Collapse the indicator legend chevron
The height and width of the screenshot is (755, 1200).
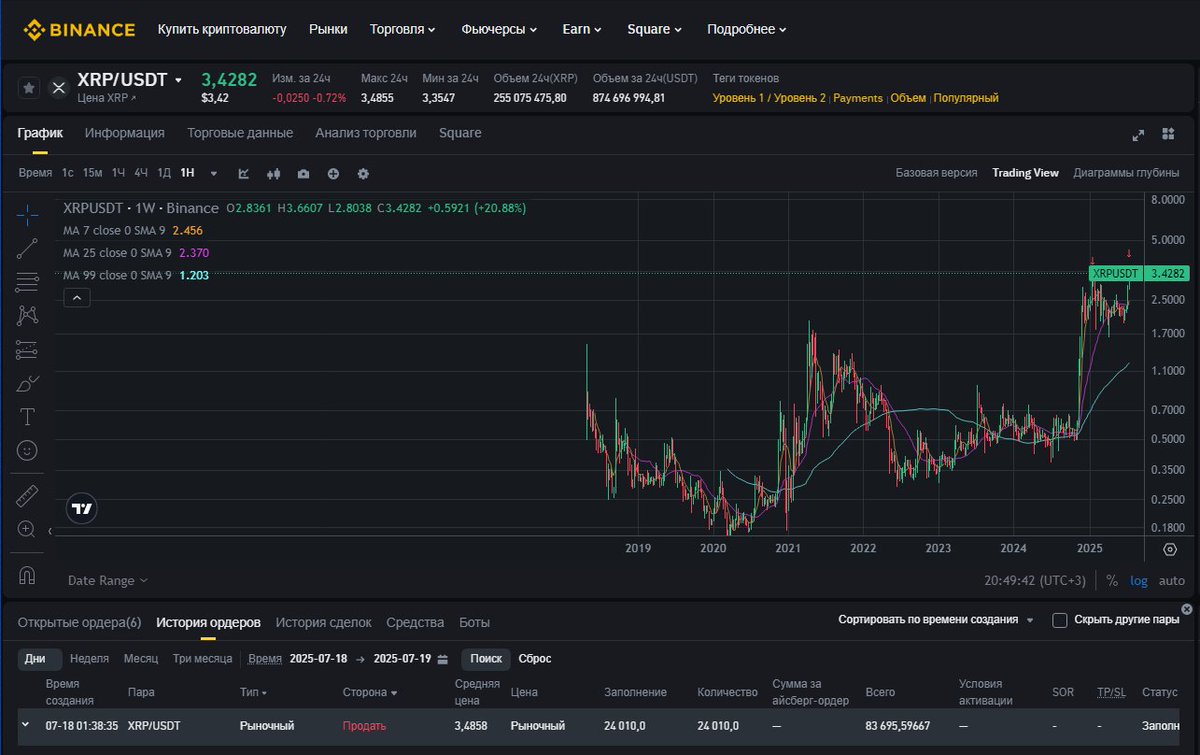(77, 297)
